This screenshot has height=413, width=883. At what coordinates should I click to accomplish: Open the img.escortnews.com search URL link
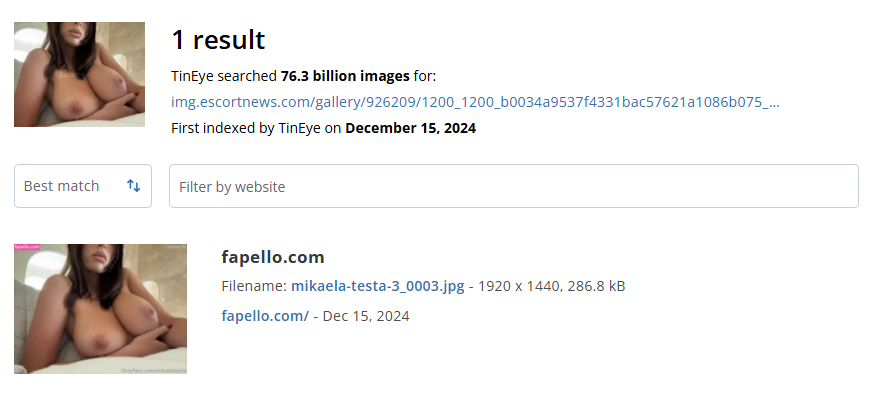click(x=475, y=102)
